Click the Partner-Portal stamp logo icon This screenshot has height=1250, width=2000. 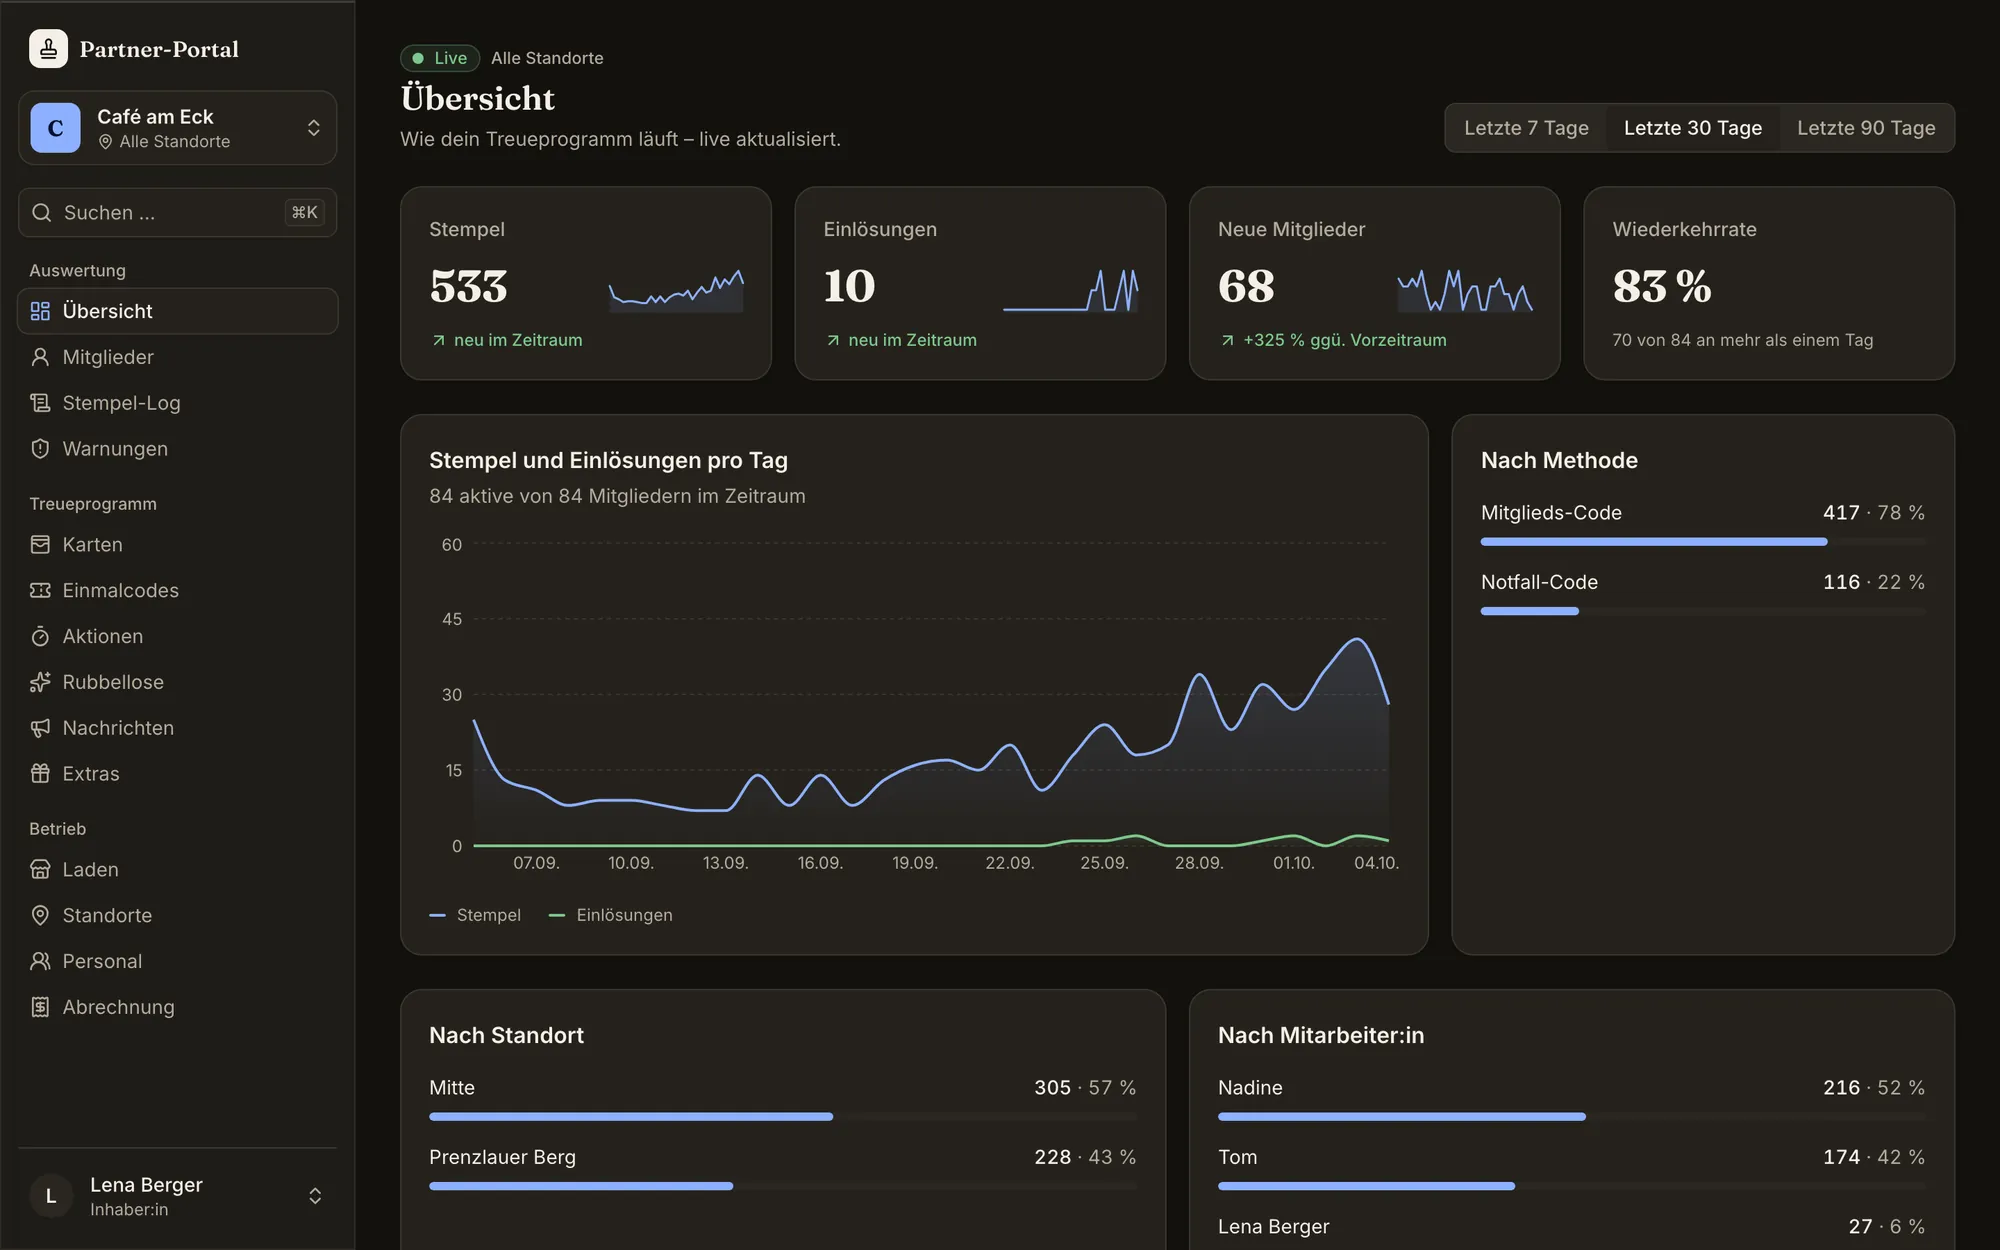[x=48, y=49]
